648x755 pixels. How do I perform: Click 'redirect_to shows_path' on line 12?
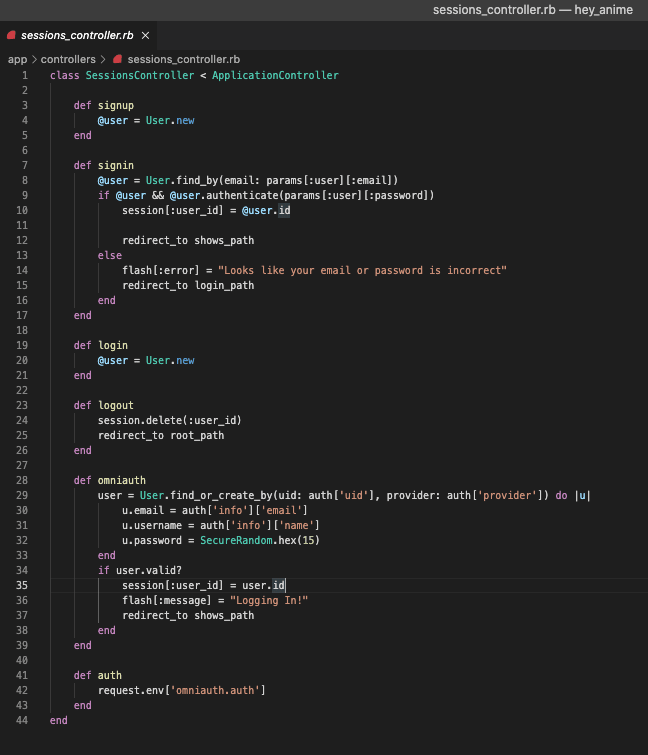point(188,240)
